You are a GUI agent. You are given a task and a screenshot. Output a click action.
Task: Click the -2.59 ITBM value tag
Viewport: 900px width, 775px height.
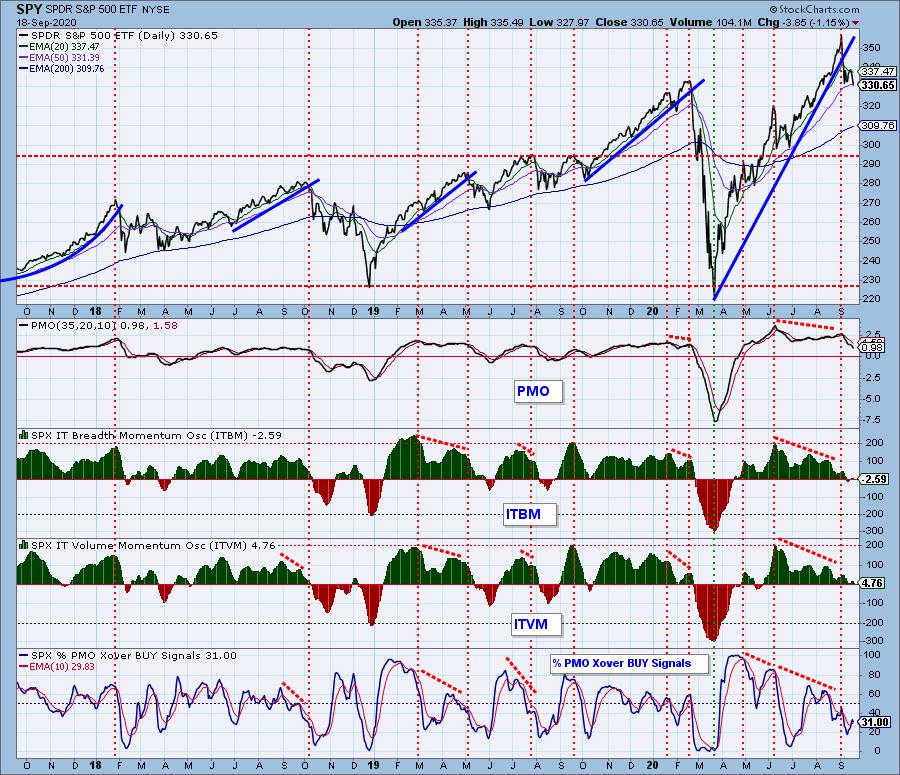click(x=874, y=479)
